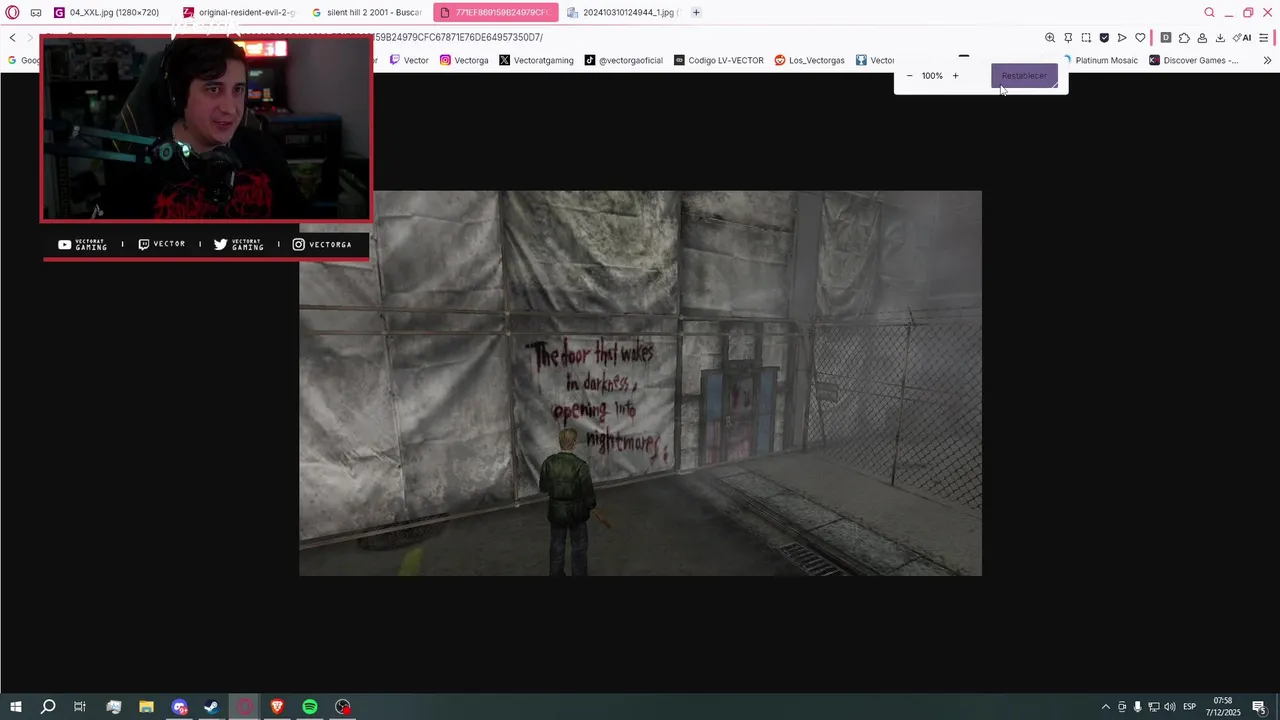Add page to bookmarks with heart icon
This screenshot has width=1280, height=720.
click(x=1140, y=38)
